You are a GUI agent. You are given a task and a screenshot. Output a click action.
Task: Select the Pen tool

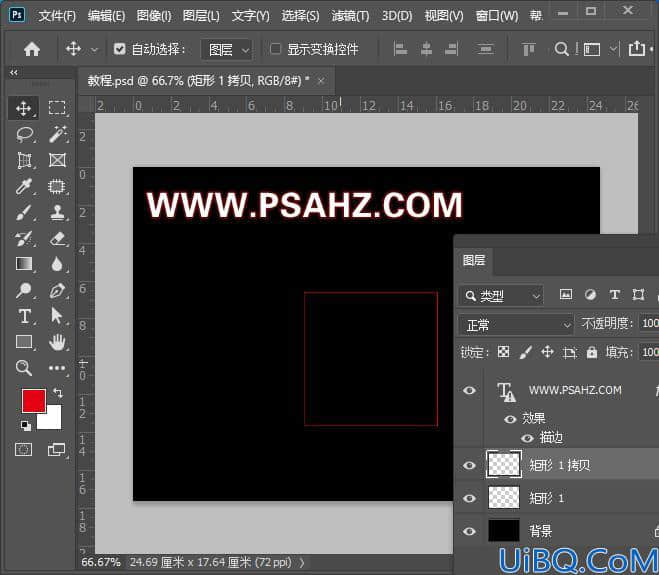click(x=57, y=290)
